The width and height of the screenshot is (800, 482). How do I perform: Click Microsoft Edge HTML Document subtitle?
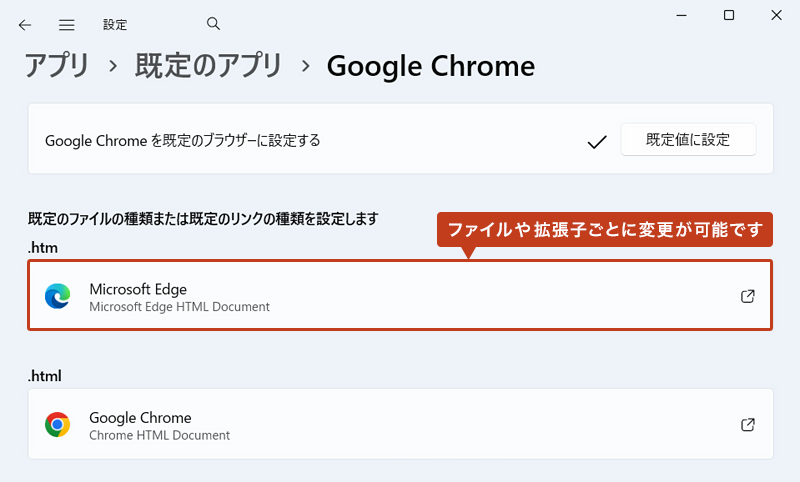(x=180, y=307)
